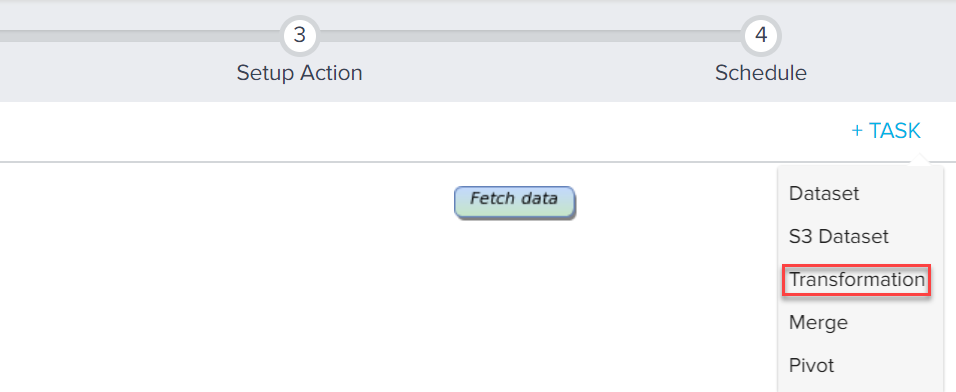Pick Merge in the task dropdown
The height and width of the screenshot is (392, 956).
[x=818, y=322]
